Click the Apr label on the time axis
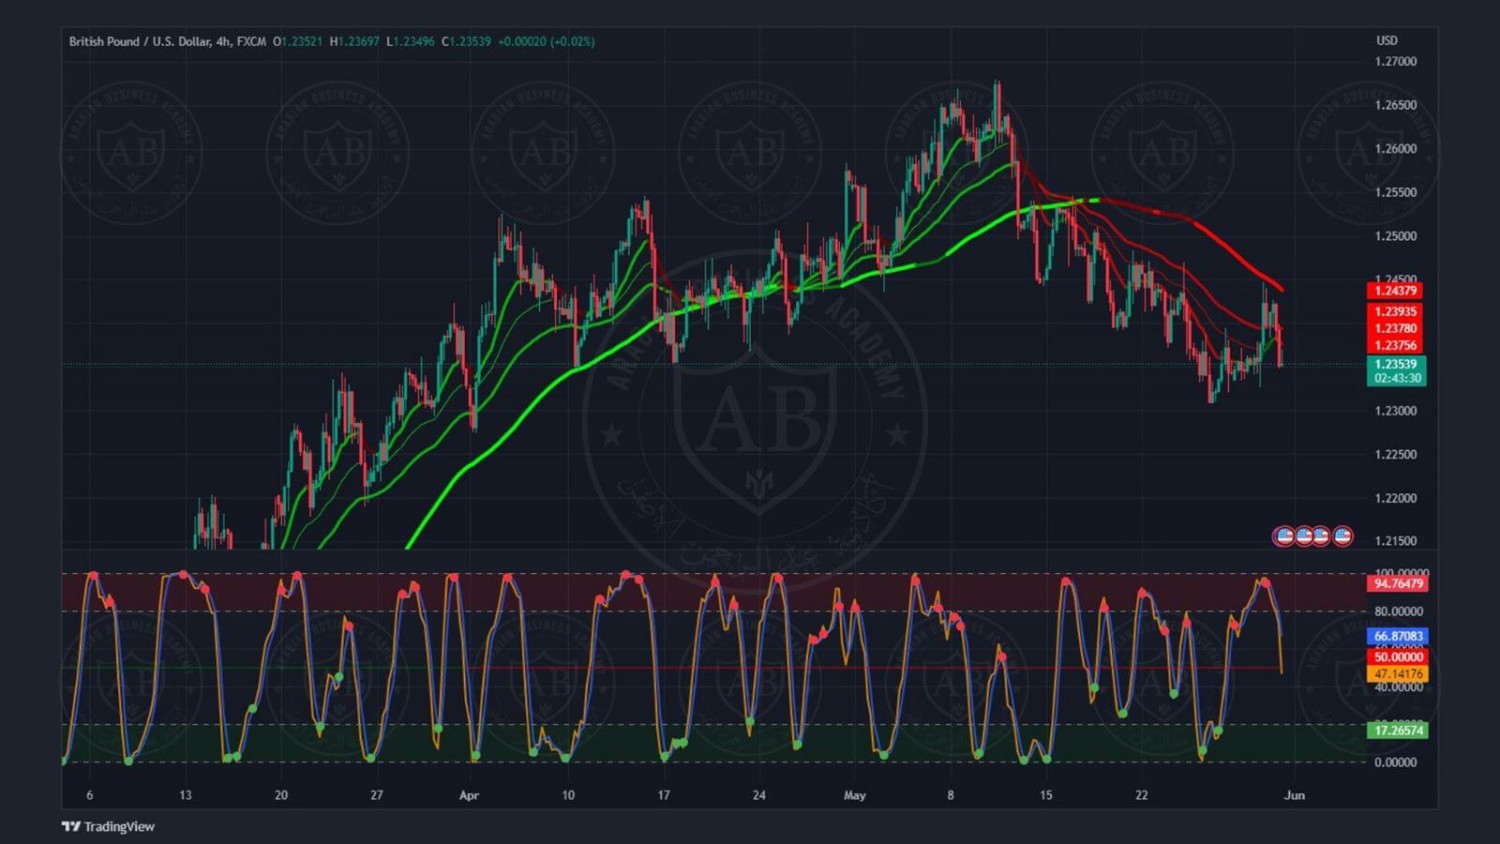The width and height of the screenshot is (1500, 844). click(x=469, y=795)
